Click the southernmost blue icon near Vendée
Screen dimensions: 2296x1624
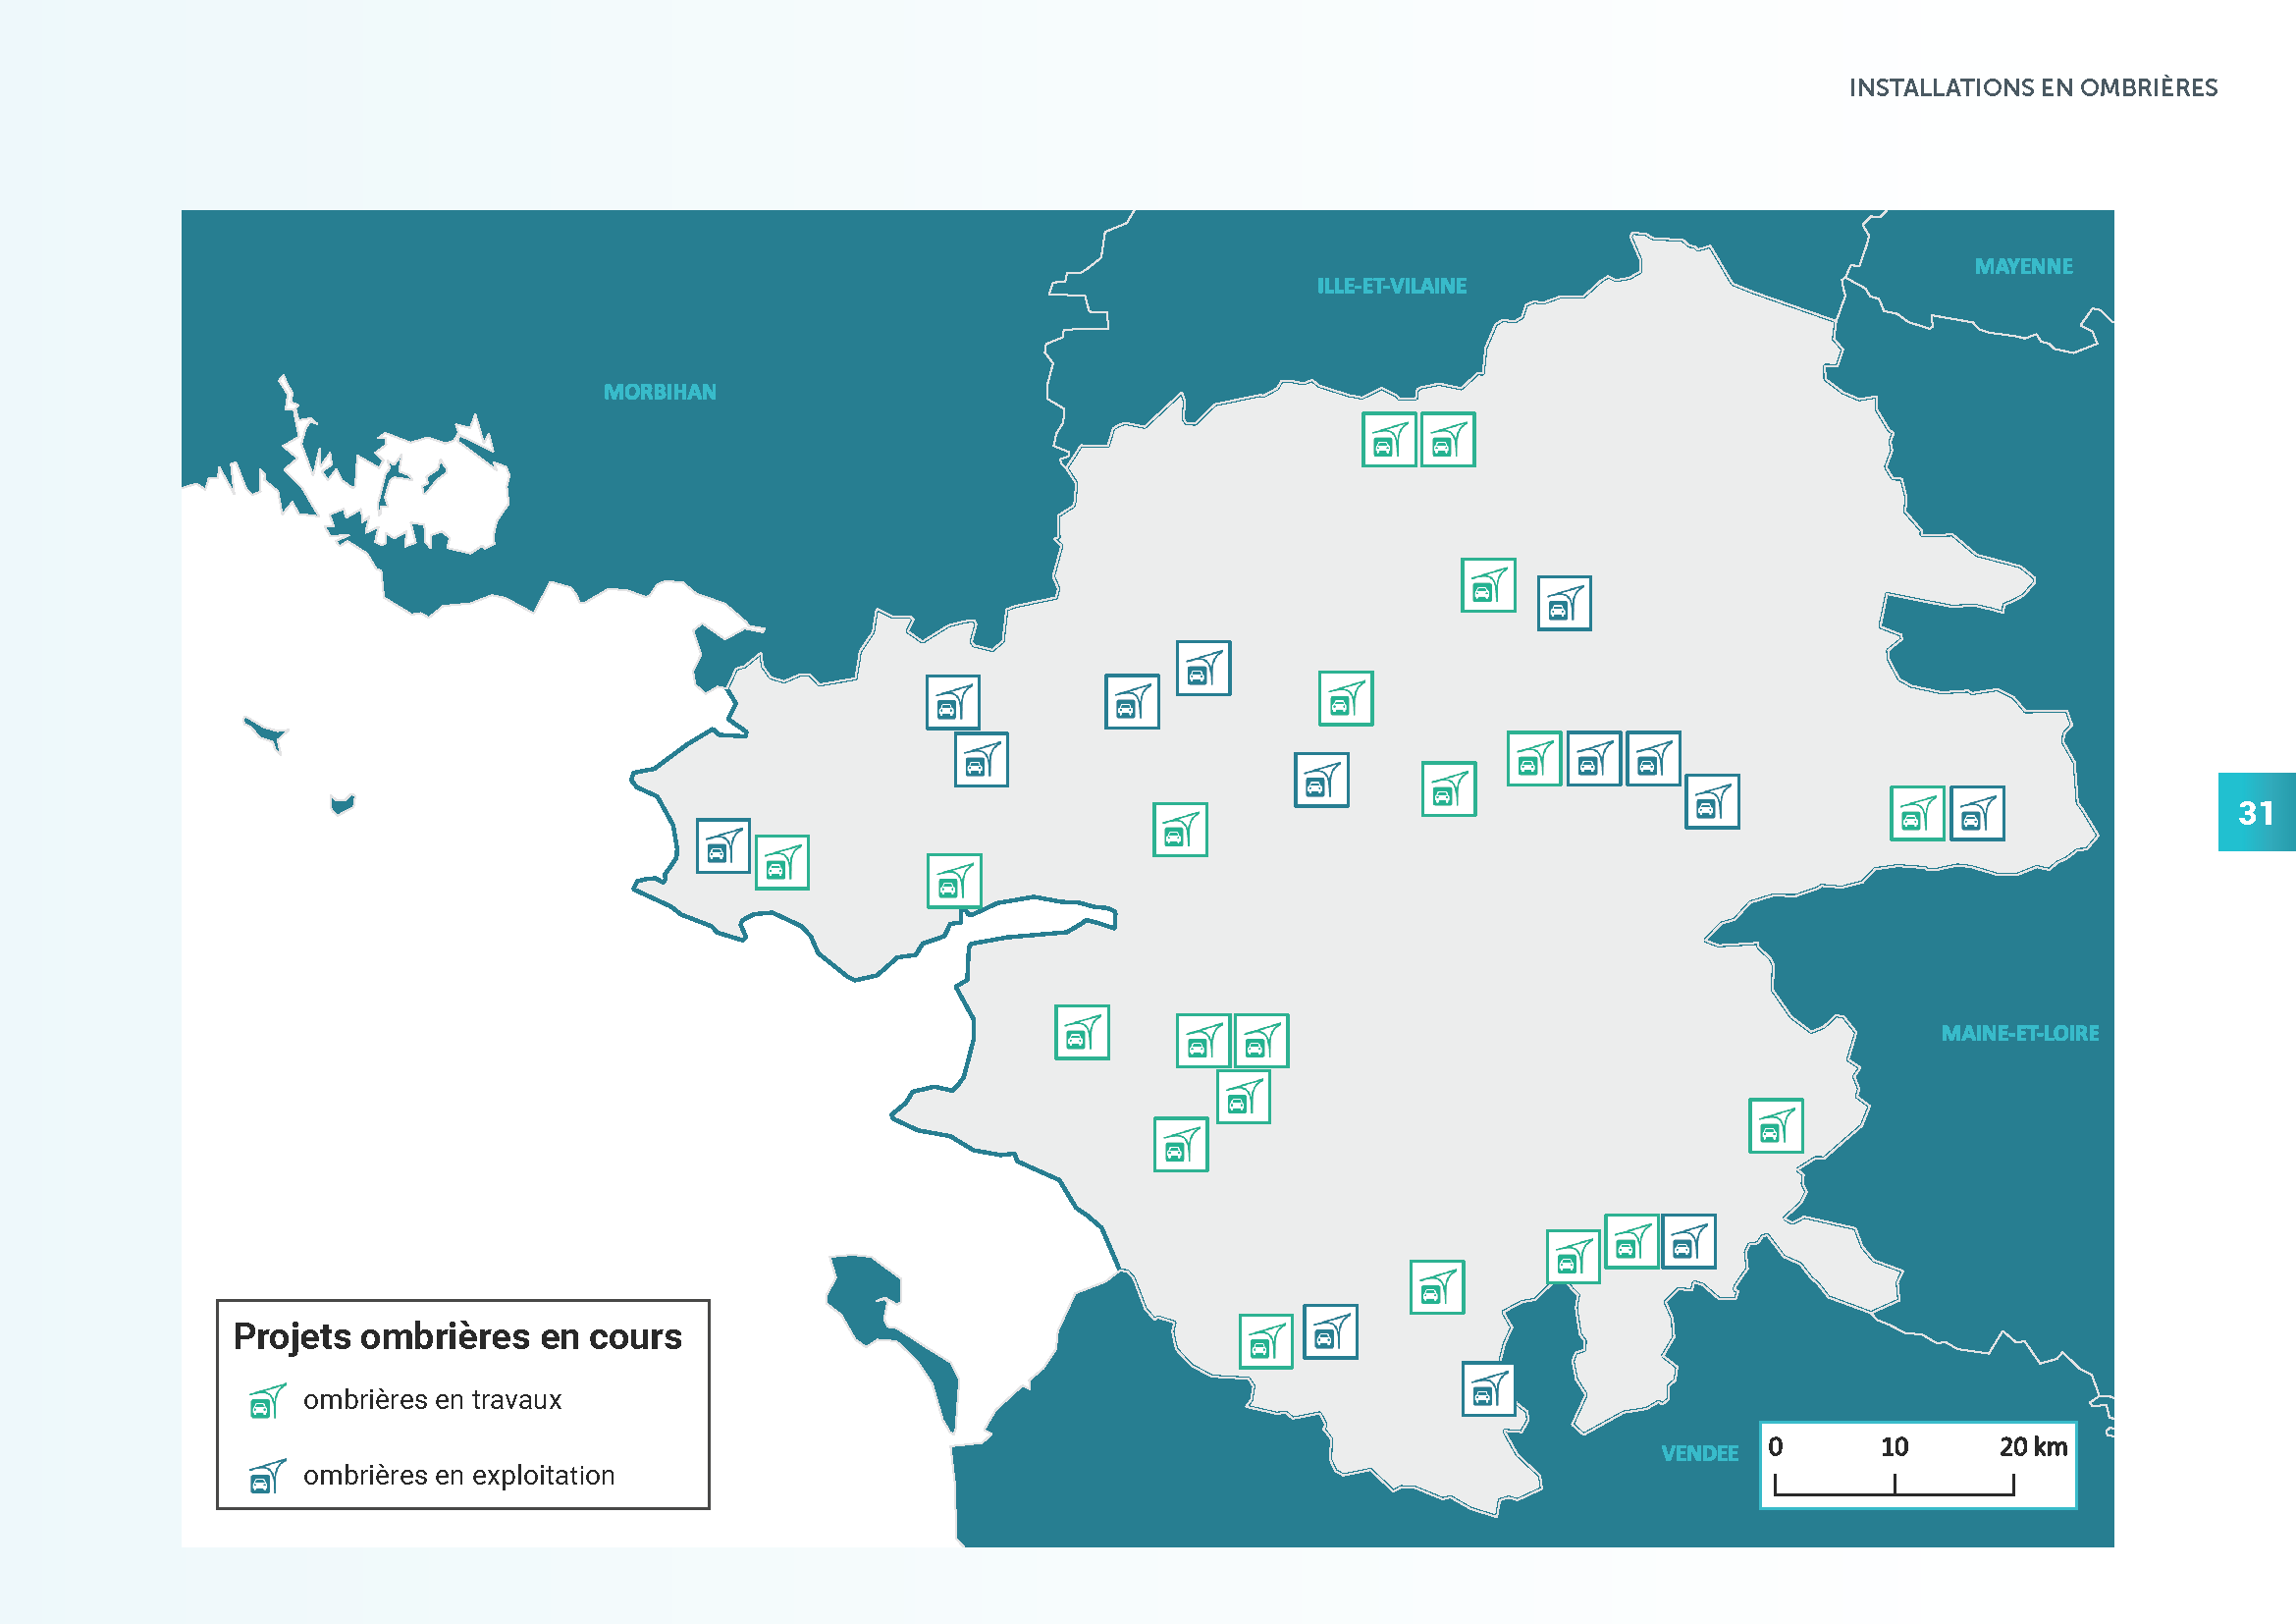coord(1488,1389)
